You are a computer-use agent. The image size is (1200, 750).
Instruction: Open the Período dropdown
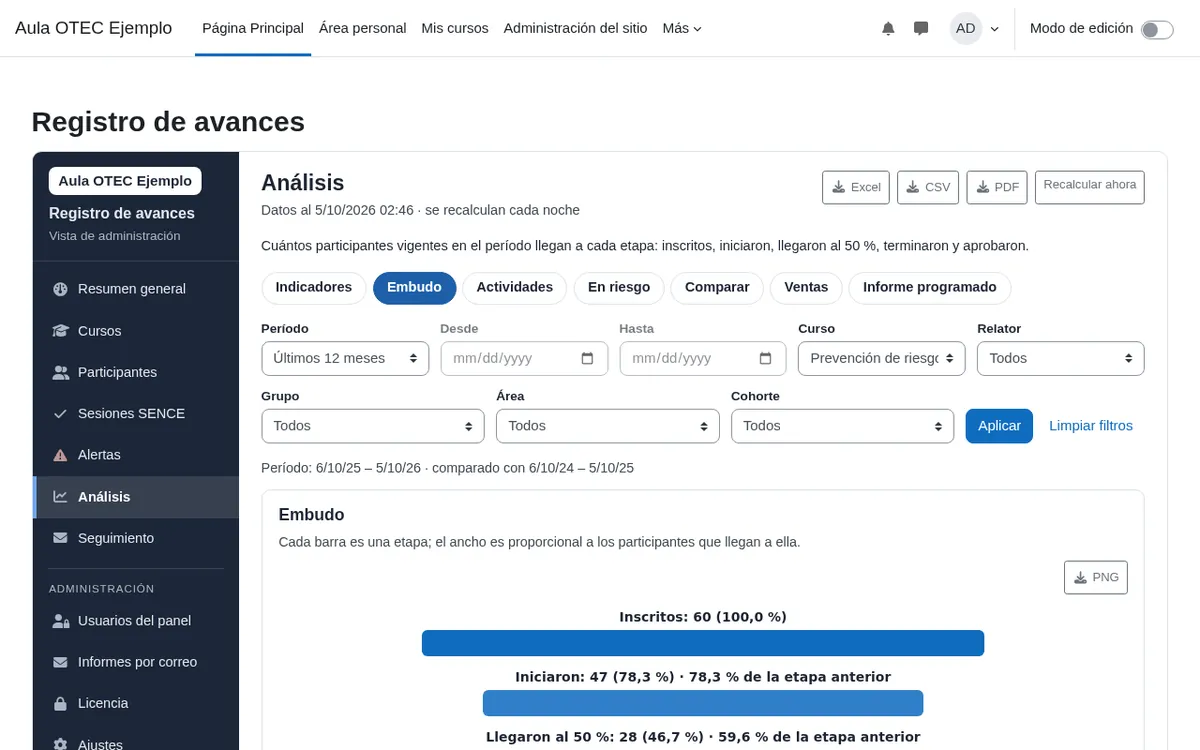coord(345,358)
